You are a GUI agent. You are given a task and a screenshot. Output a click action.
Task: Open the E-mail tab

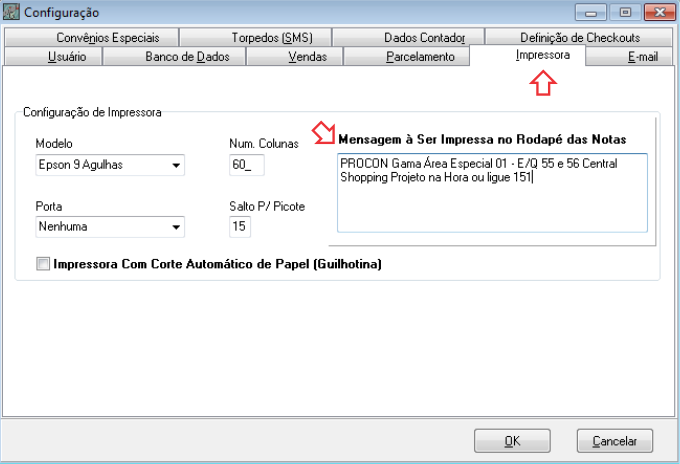629,56
